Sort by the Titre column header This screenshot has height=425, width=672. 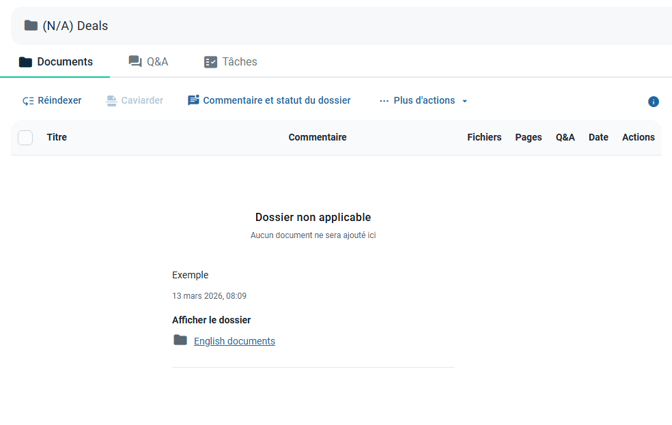(57, 138)
